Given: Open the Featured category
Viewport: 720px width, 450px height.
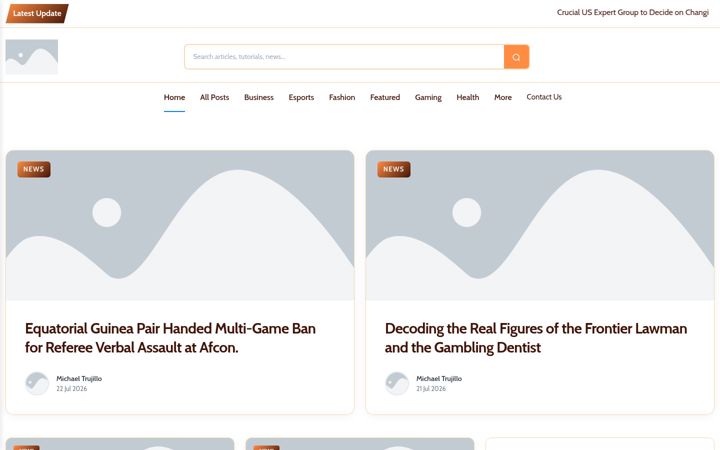Looking at the screenshot, I should (385, 97).
